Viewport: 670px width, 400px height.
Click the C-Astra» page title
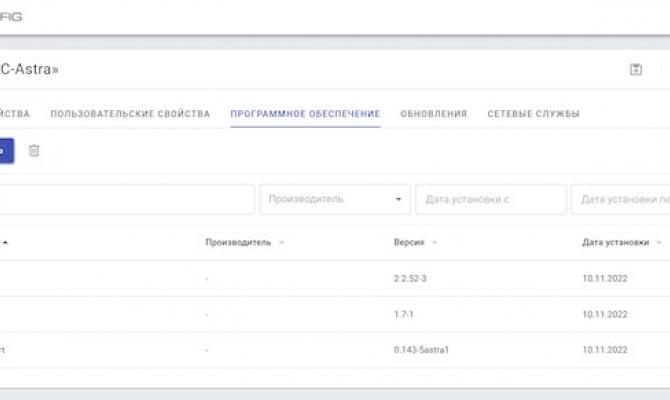click(x=29, y=69)
